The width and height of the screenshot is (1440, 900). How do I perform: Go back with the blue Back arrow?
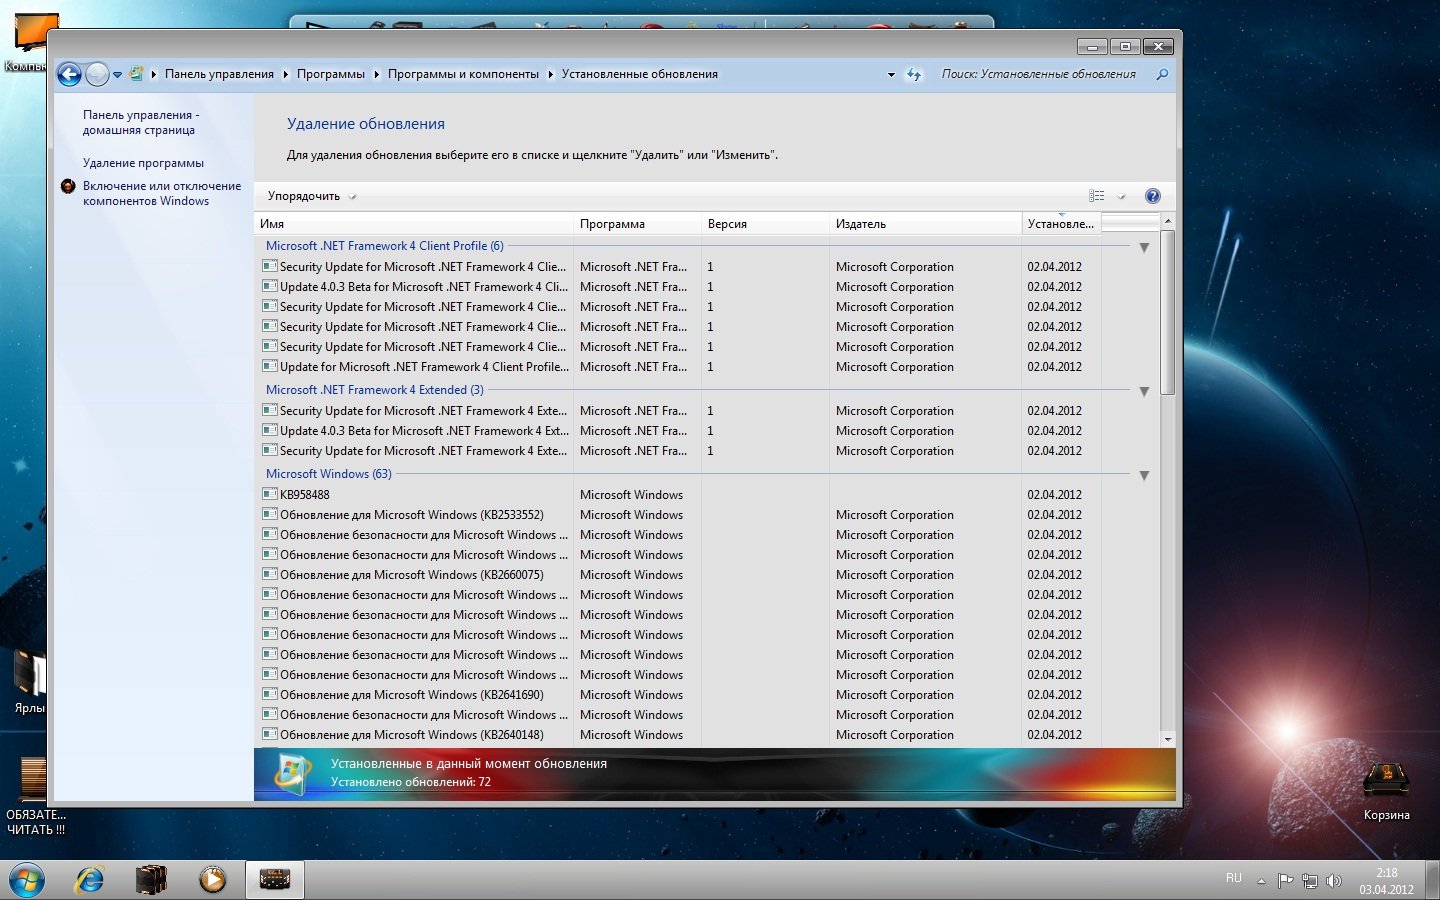[x=69, y=74]
